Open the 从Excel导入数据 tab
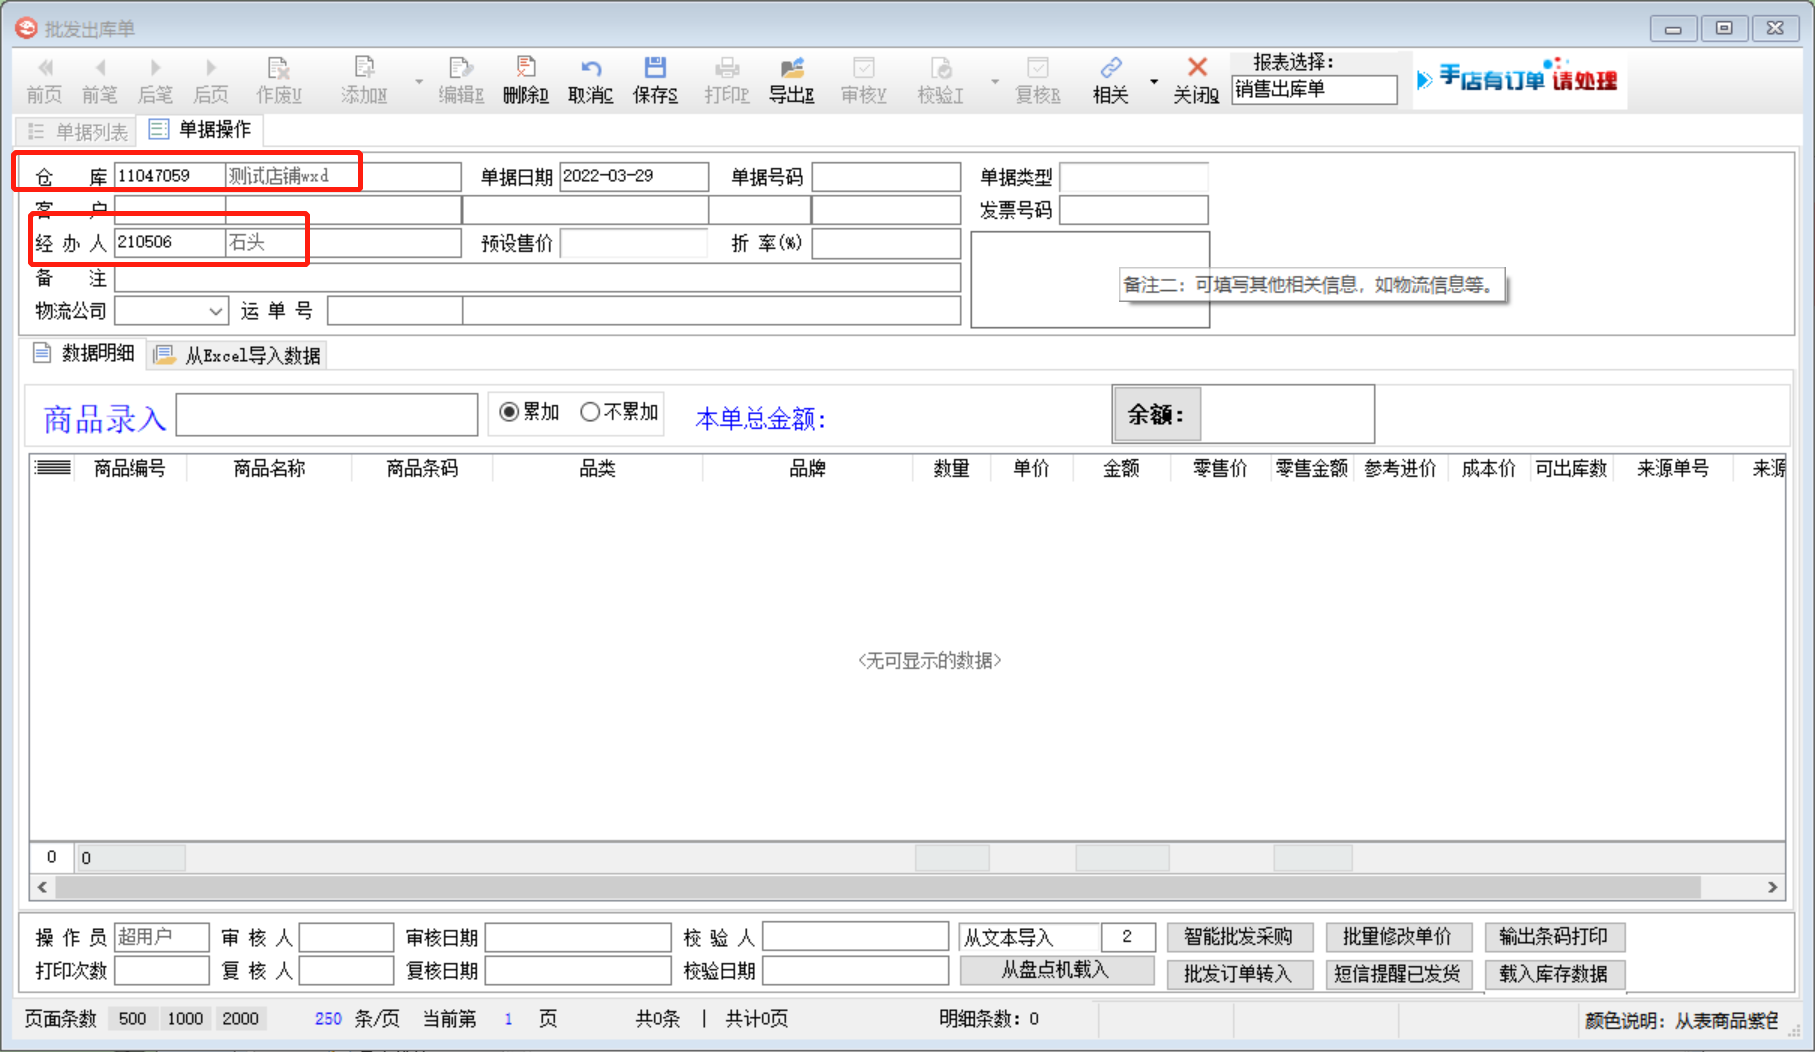The width and height of the screenshot is (1815, 1052). point(238,355)
